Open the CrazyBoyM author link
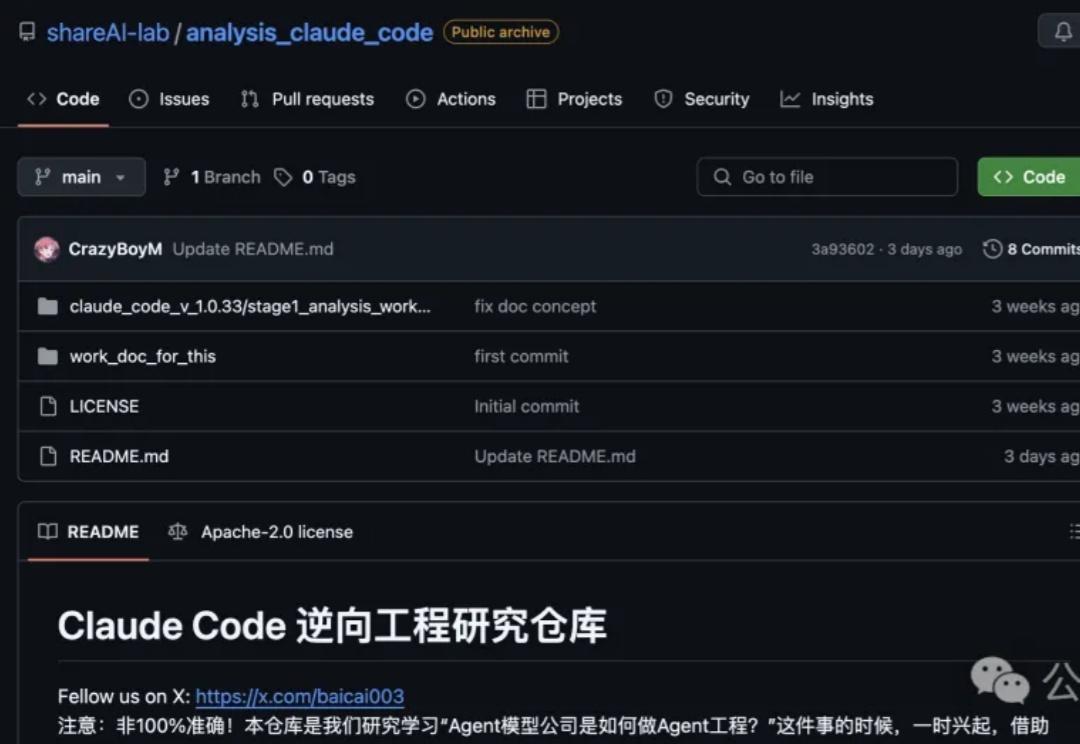 [x=115, y=249]
